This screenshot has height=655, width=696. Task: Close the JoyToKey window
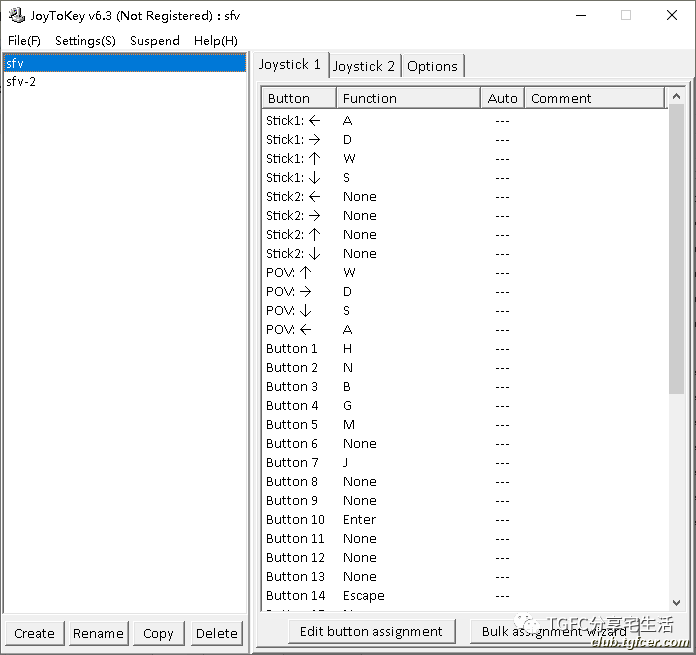(x=672, y=16)
